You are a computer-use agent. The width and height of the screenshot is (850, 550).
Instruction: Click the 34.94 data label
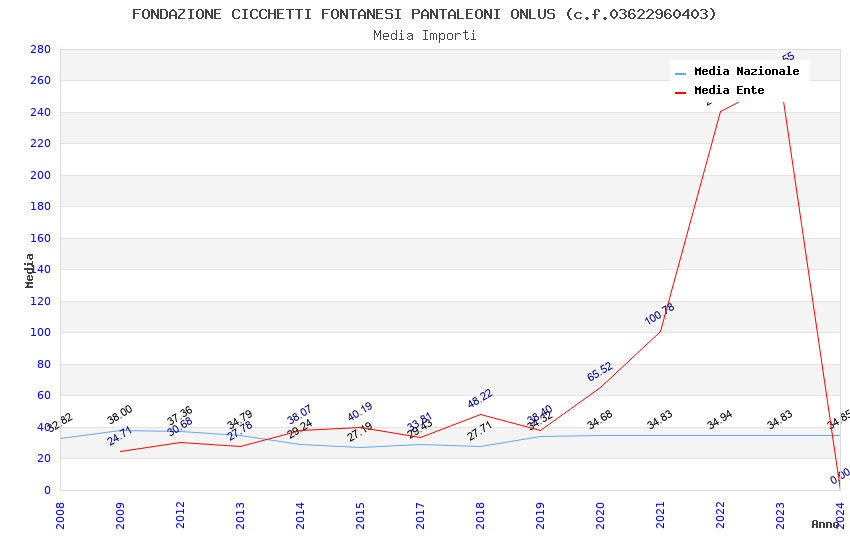720,420
